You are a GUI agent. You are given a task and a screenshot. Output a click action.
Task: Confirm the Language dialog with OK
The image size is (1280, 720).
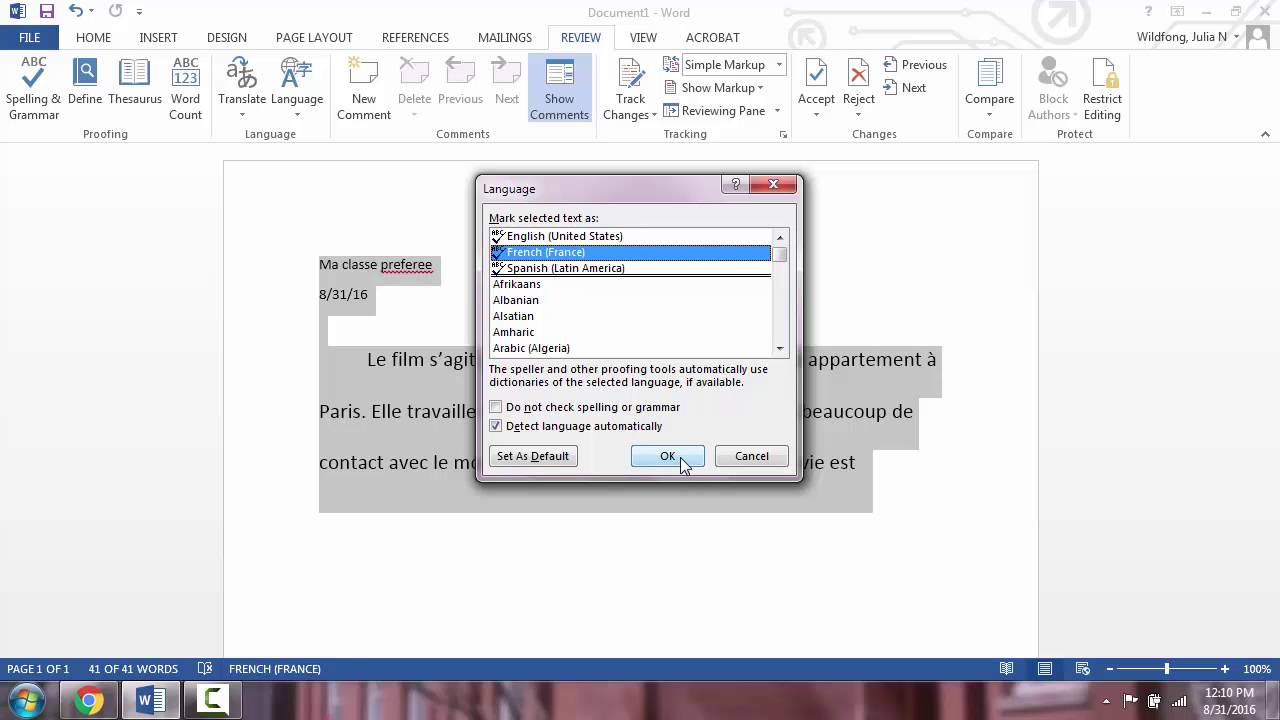coord(667,456)
